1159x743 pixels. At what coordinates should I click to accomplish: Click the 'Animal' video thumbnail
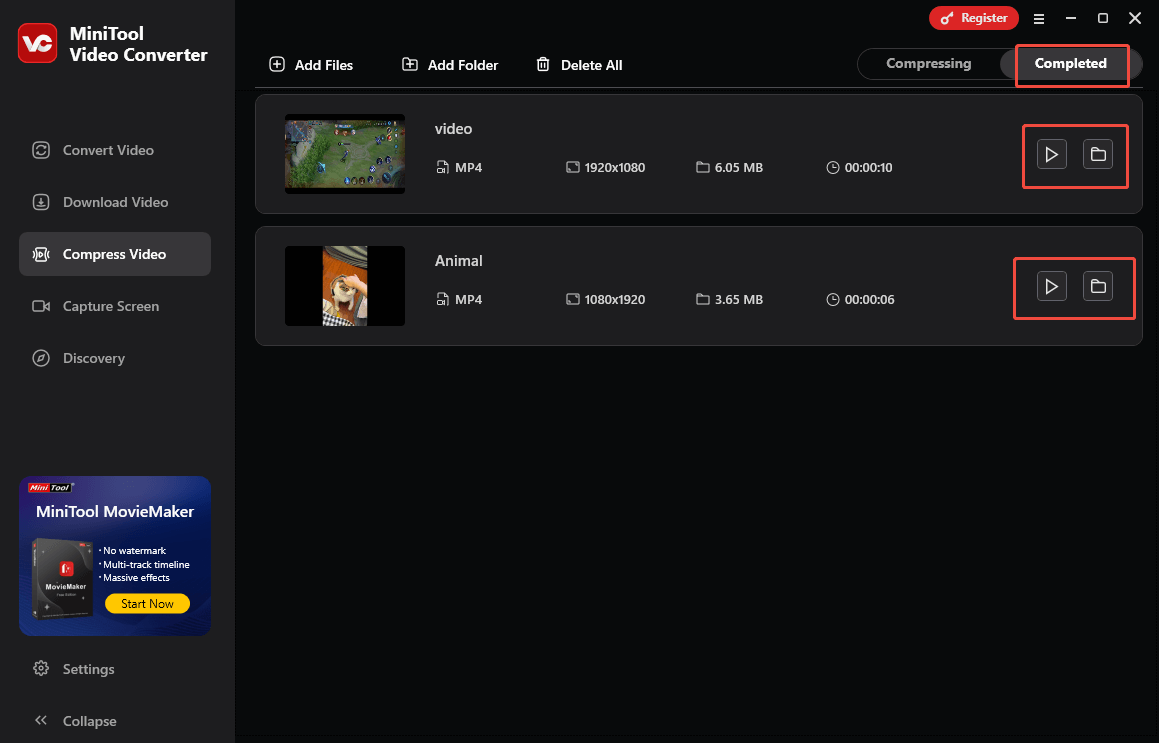point(344,286)
